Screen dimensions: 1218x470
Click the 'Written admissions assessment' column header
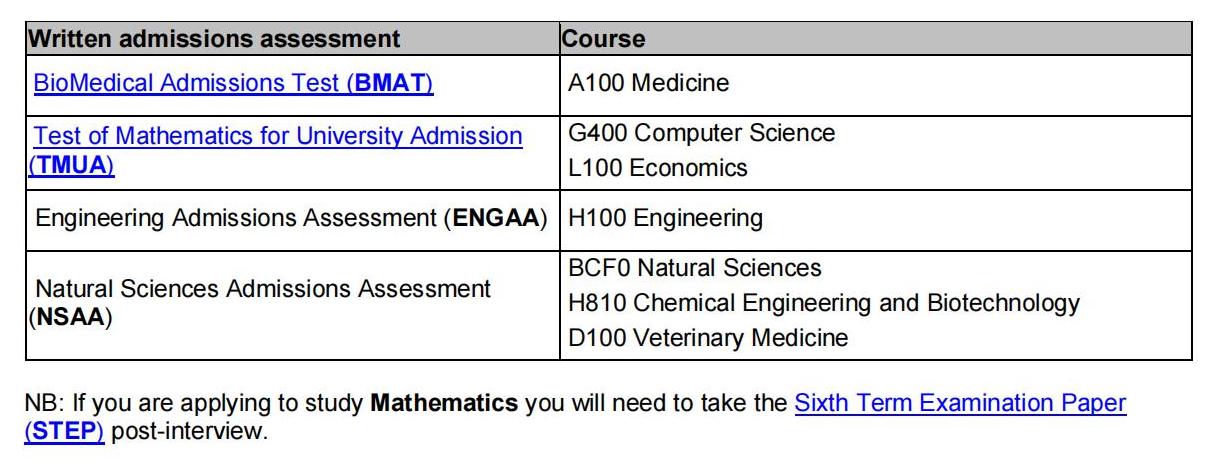coord(216,39)
